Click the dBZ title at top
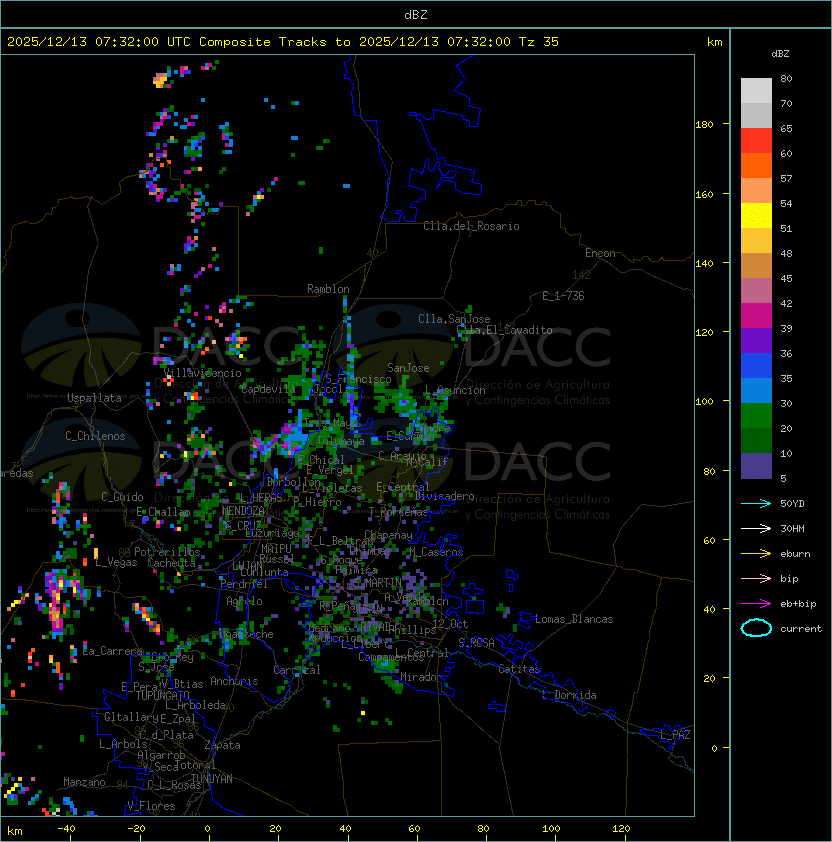 pos(416,14)
